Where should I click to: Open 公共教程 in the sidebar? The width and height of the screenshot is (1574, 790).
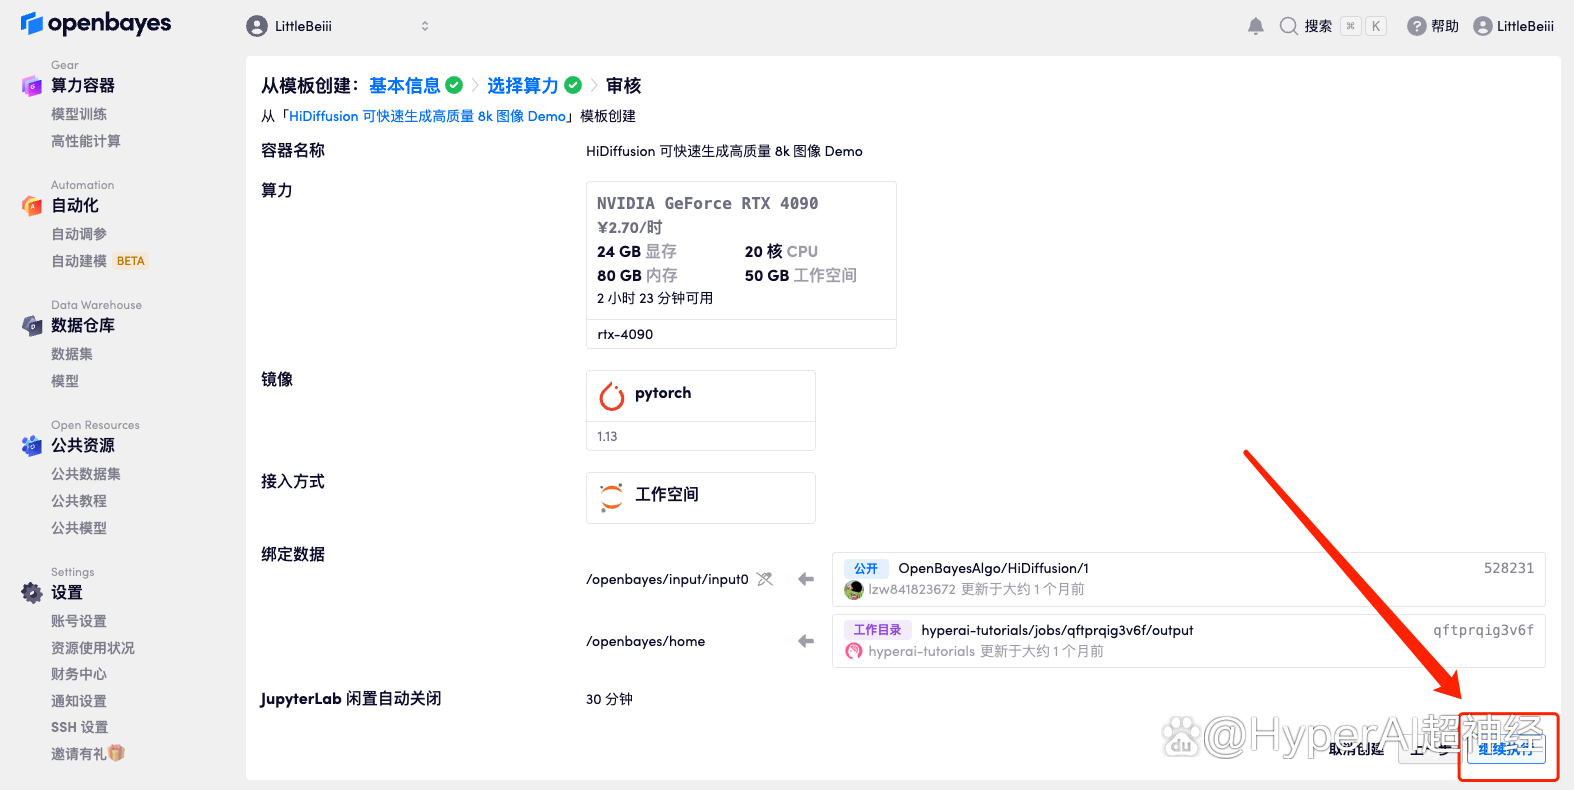(x=79, y=501)
